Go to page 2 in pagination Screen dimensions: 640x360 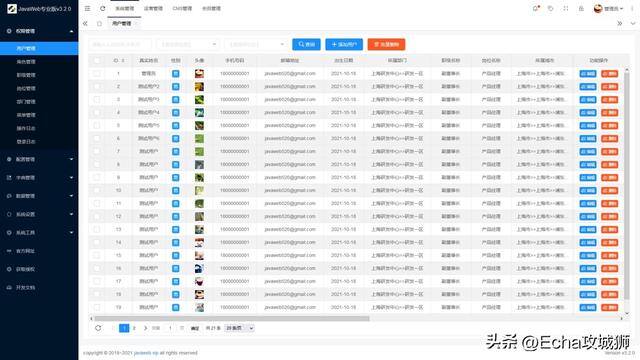pos(134,328)
